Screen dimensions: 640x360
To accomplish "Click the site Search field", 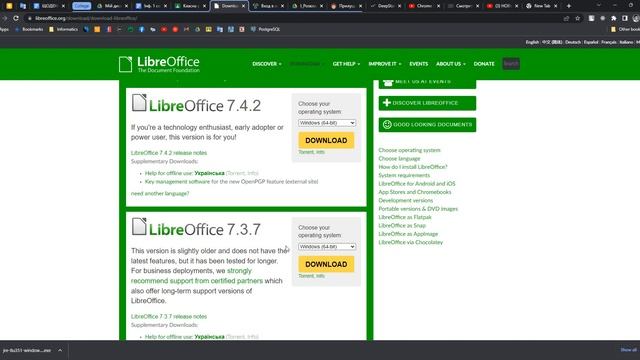I will click(x=511, y=64).
